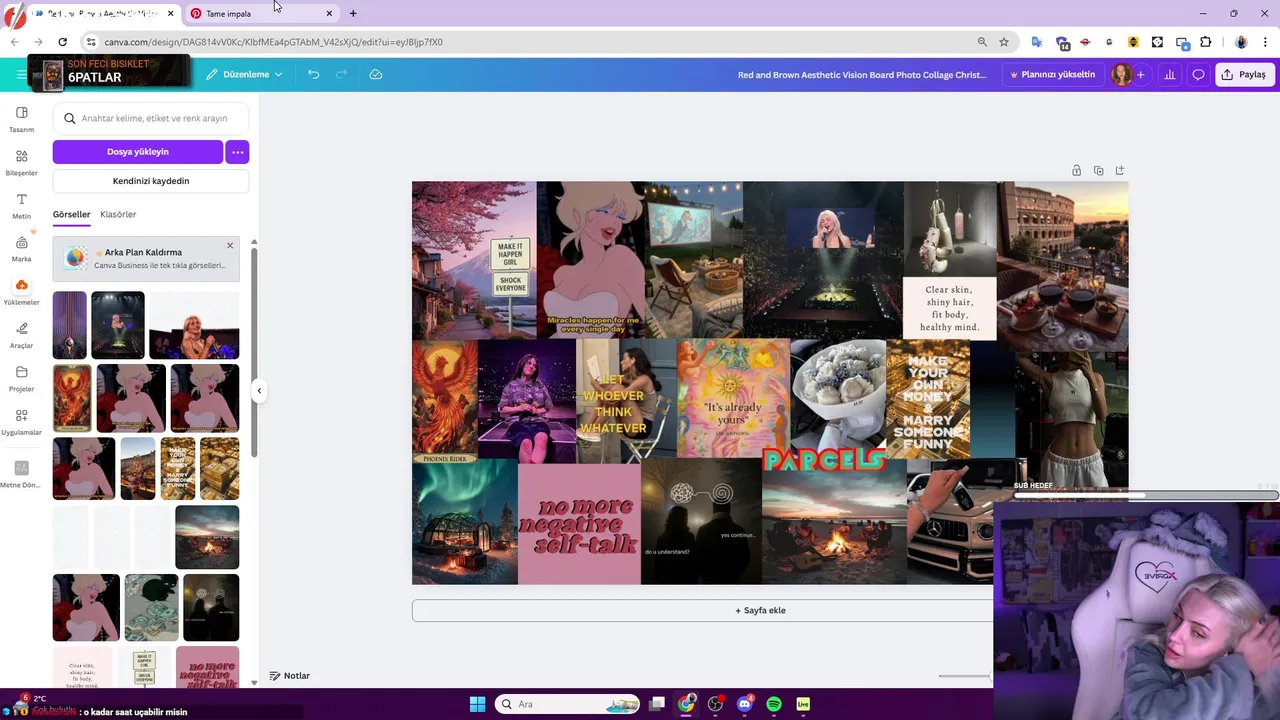Open Spotify from the taskbar
Image resolution: width=1280 pixels, height=720 pixels.
click(774, 704)
